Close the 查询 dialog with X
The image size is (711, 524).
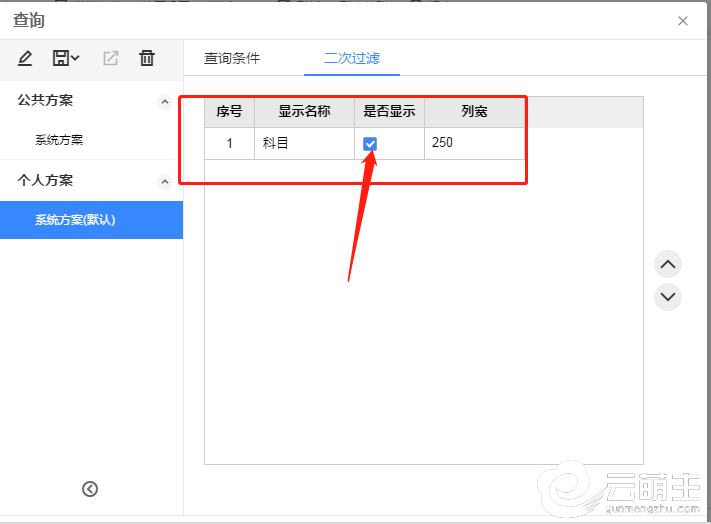tap(683, 21)
